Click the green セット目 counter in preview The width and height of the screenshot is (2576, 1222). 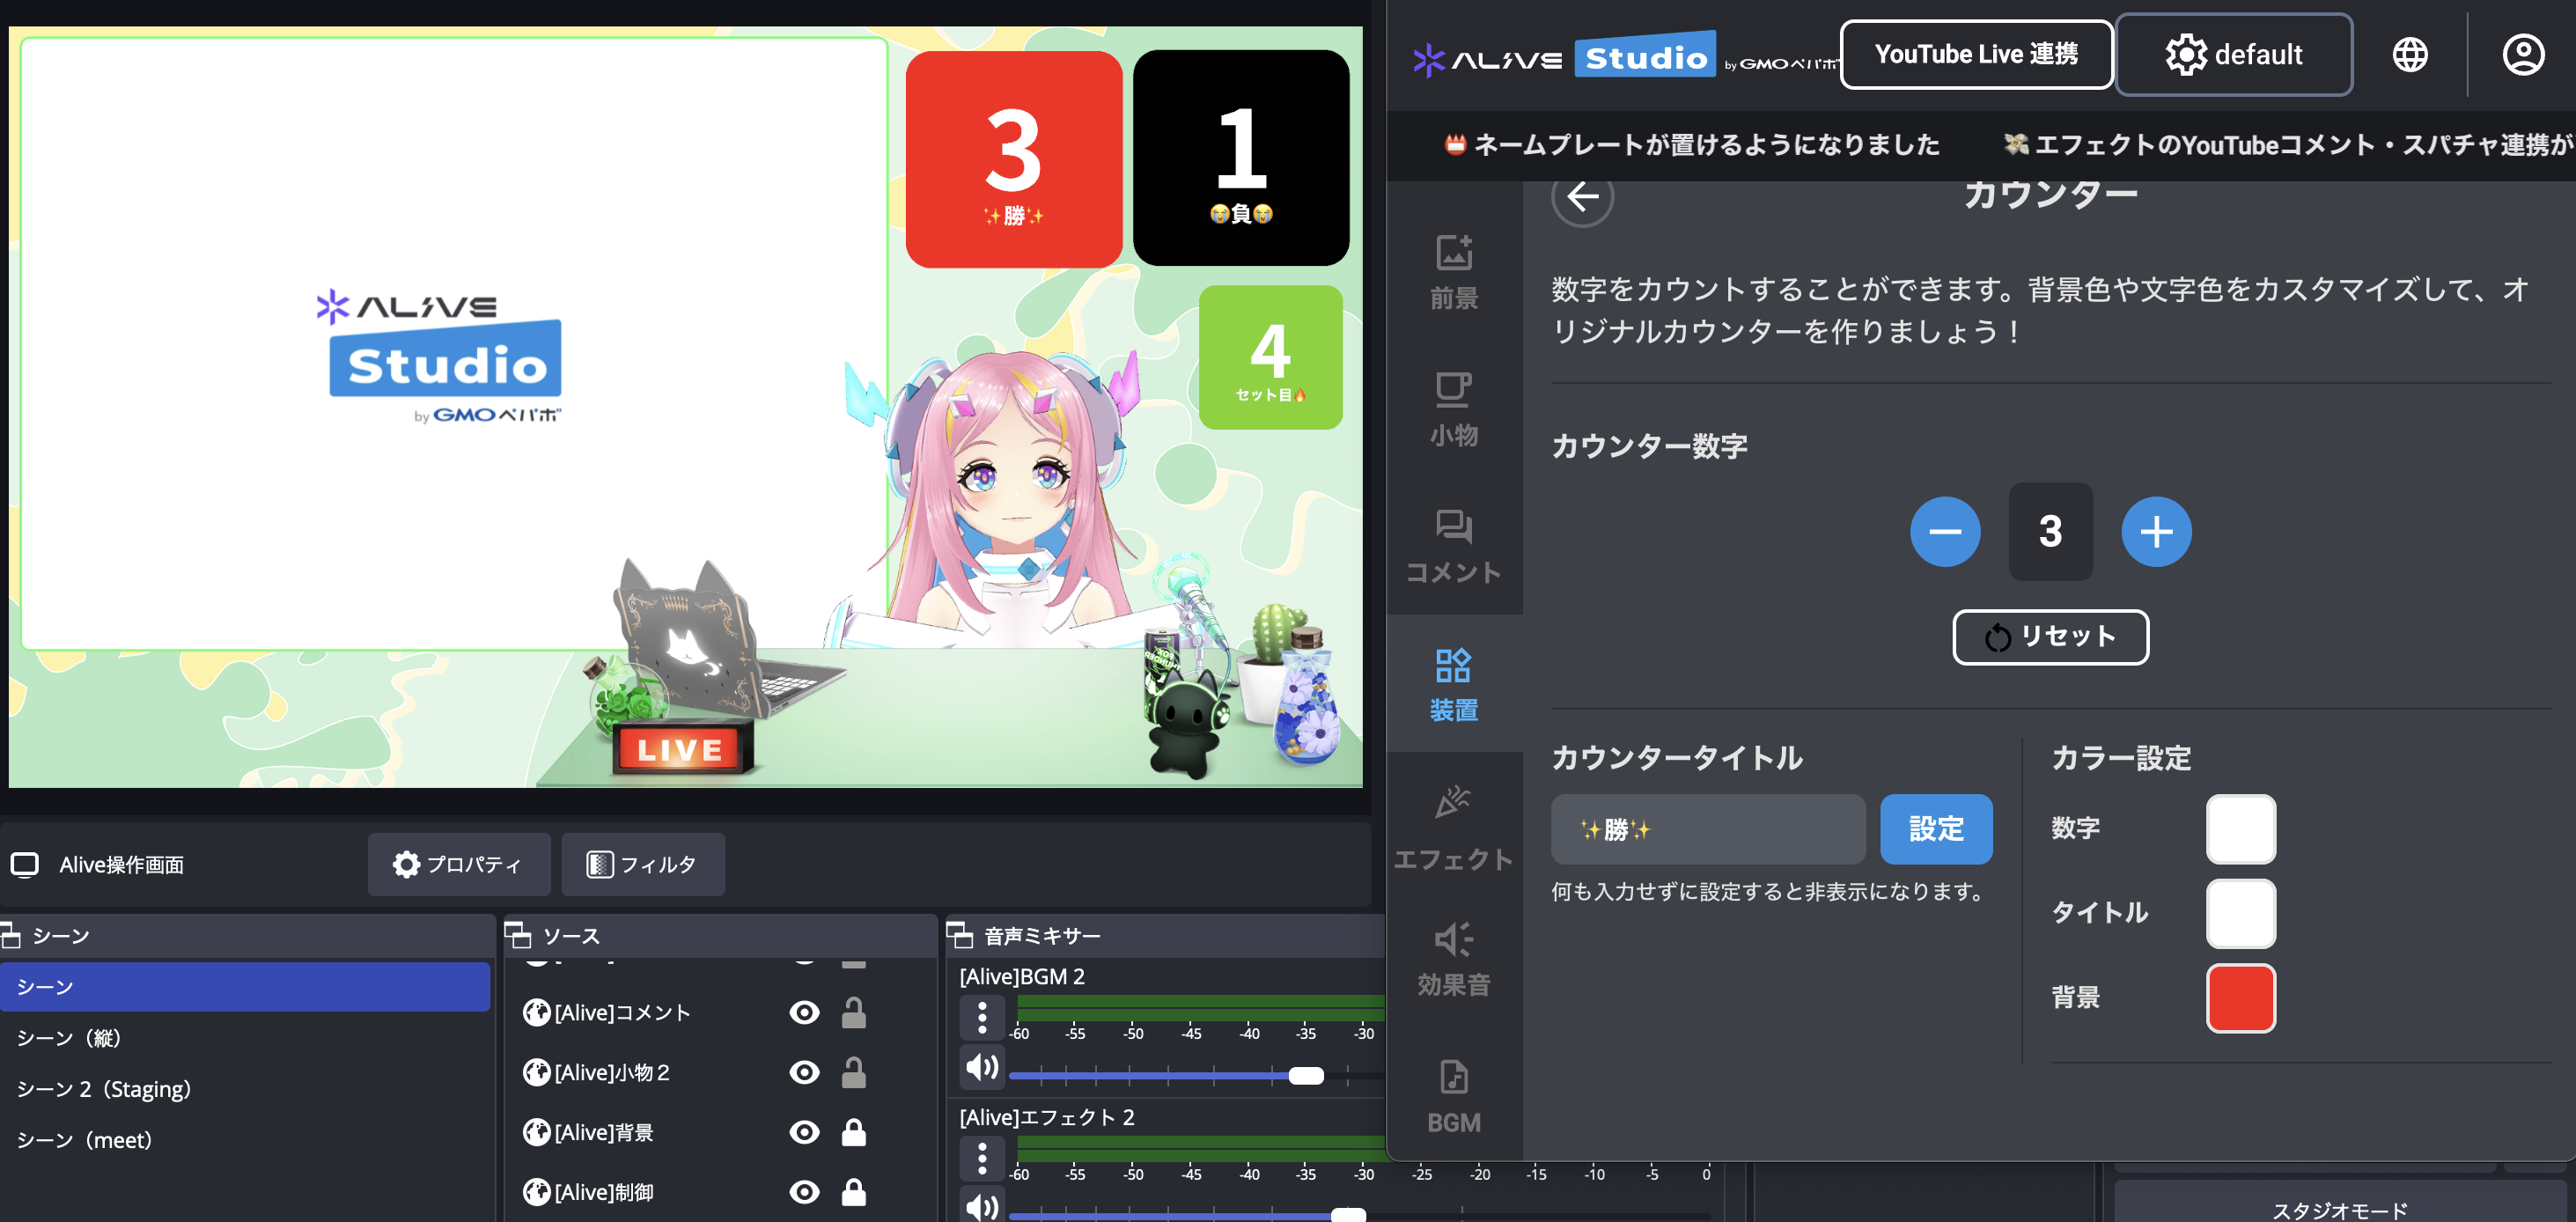tap(1270, 357)
